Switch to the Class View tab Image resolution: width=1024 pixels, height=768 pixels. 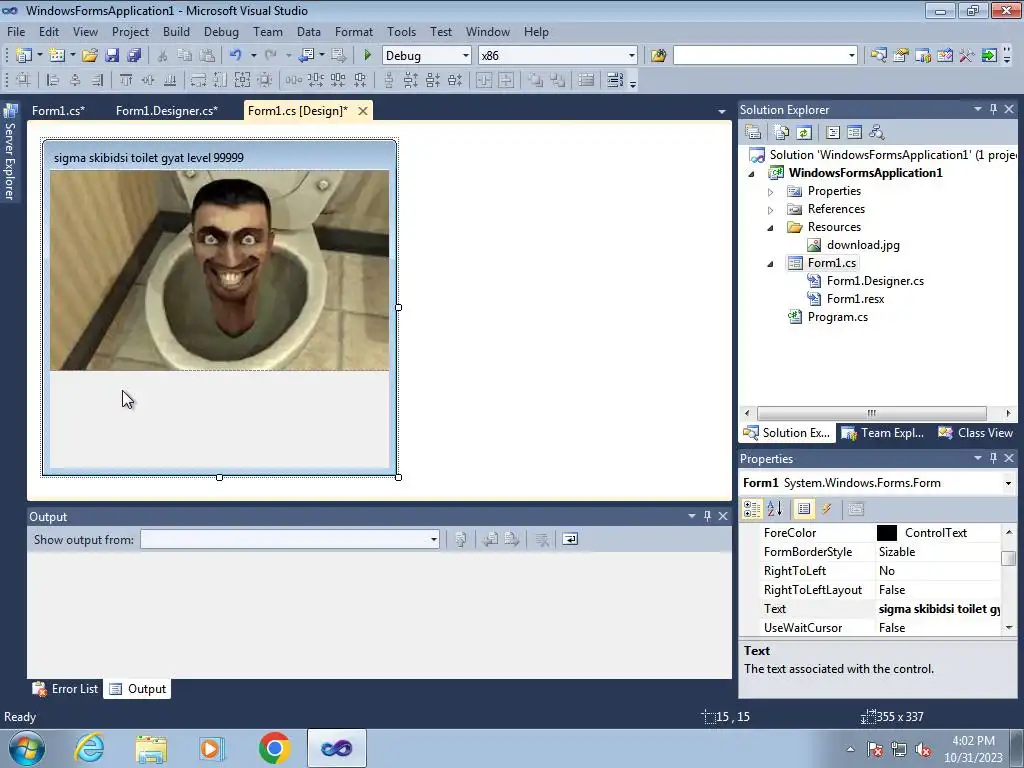[x=976, y=433]
